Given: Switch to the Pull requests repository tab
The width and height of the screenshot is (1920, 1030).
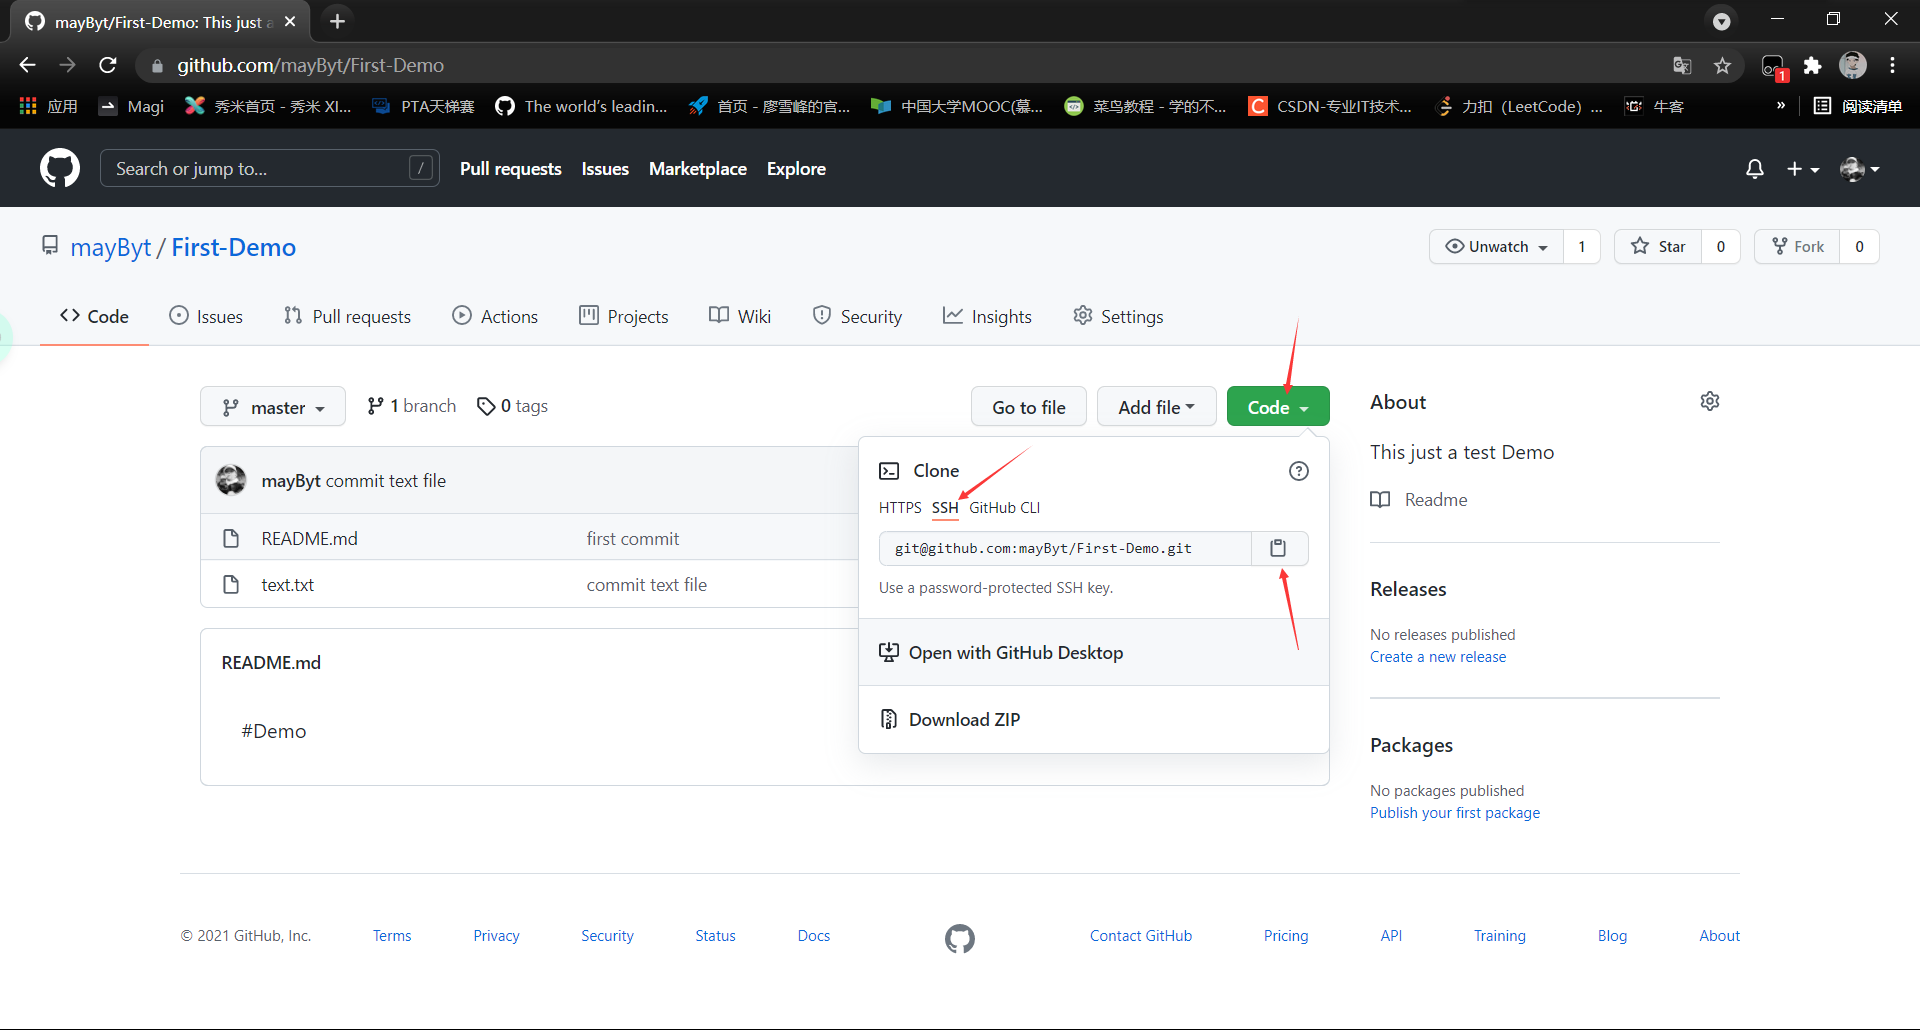Looking at the screenshot, I should tap(347, 316).
